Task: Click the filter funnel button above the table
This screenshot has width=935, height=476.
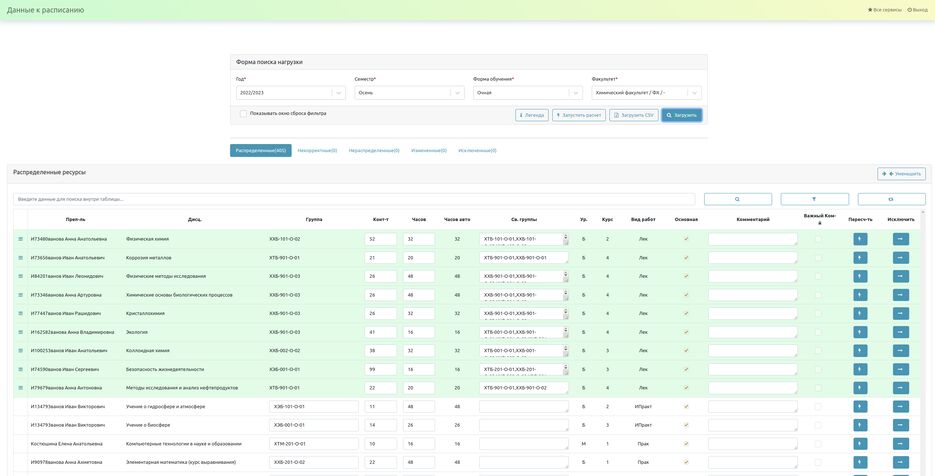Action: 814,199
